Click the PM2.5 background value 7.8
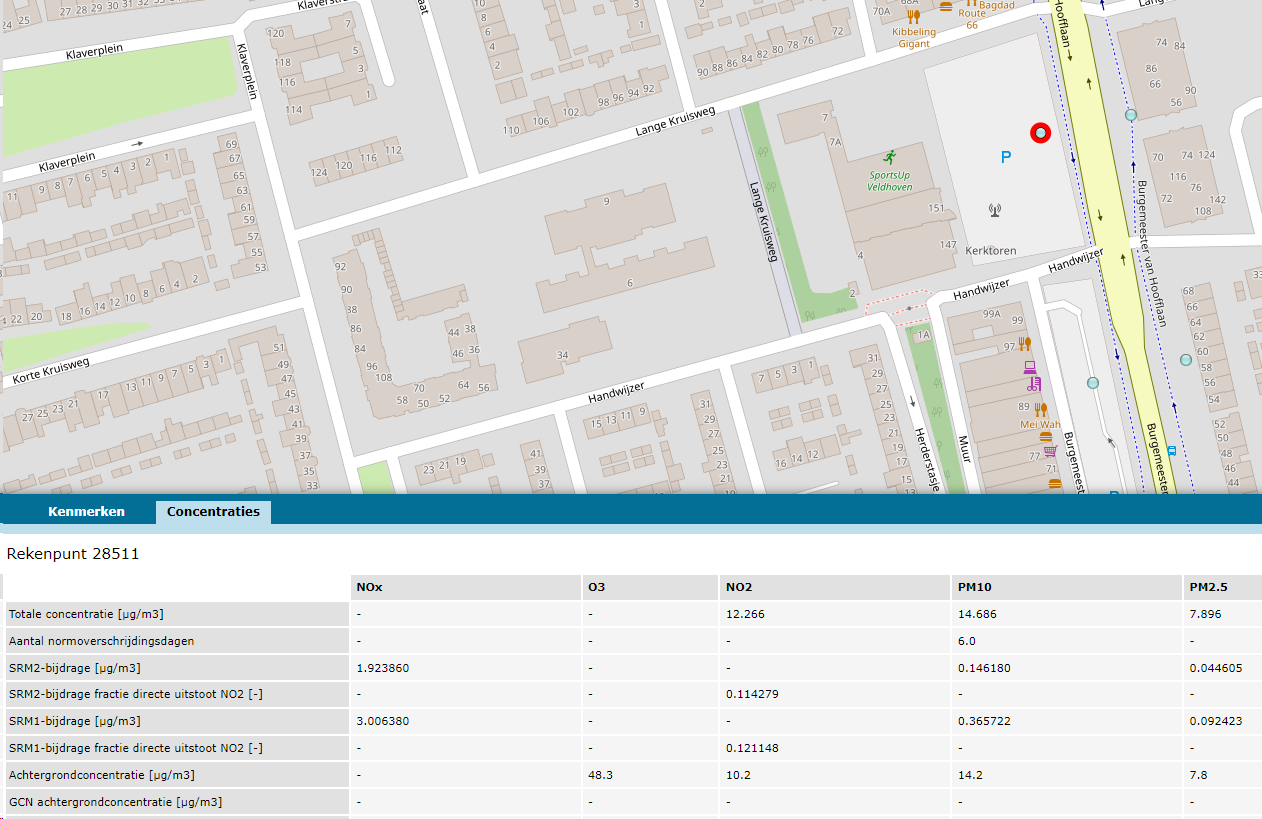The image size is (1262, 819). coord(1198,775)
